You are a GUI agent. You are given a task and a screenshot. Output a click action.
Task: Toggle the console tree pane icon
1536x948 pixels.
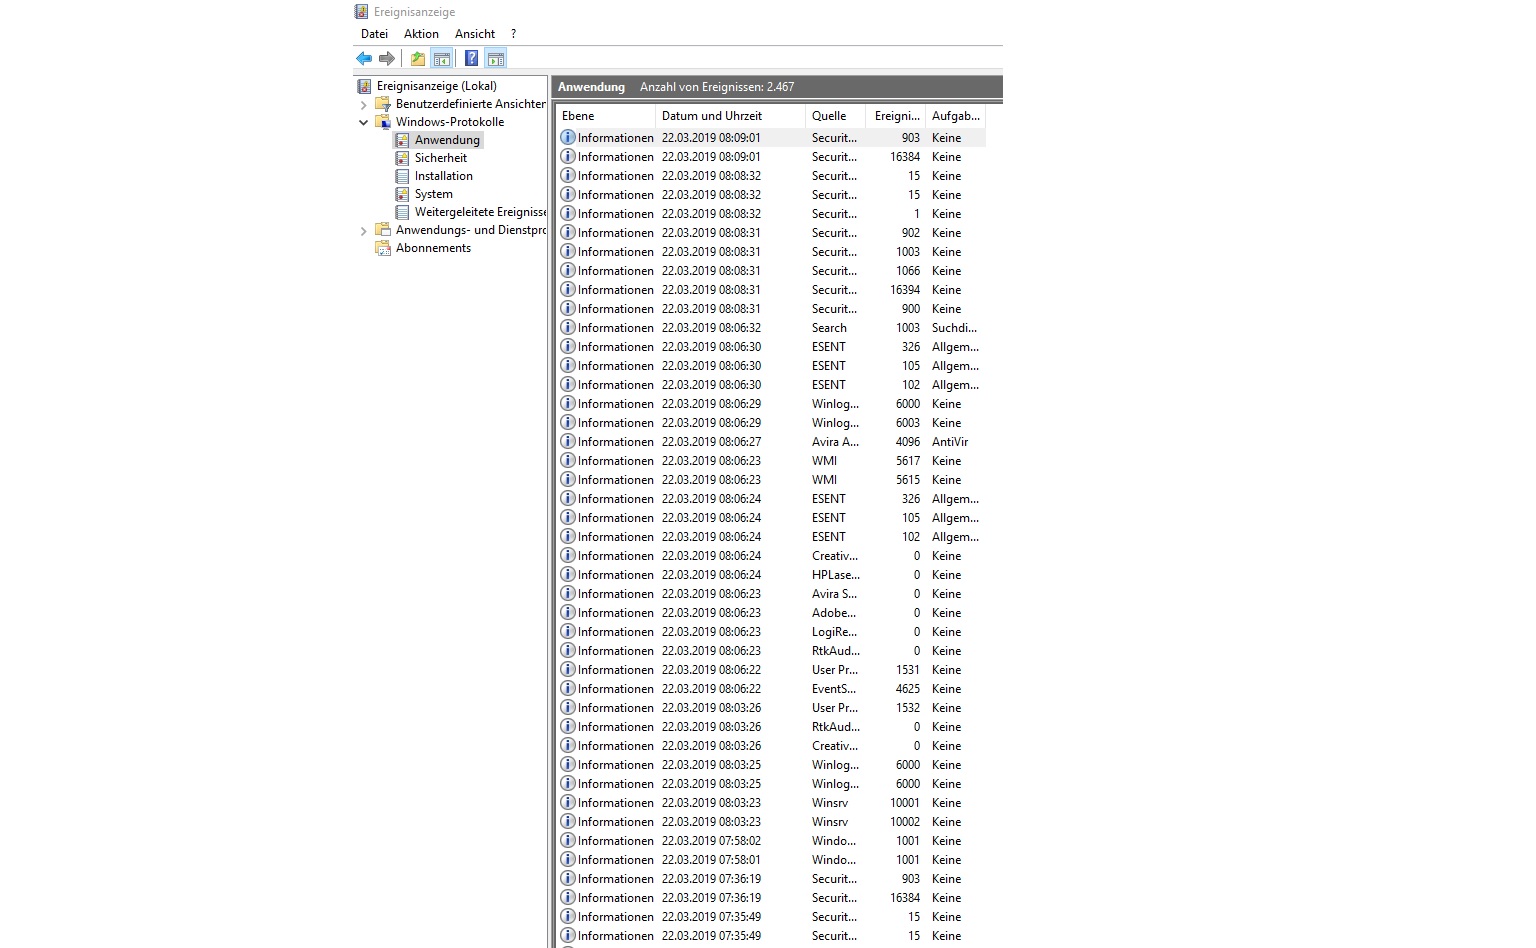point(442,59)
